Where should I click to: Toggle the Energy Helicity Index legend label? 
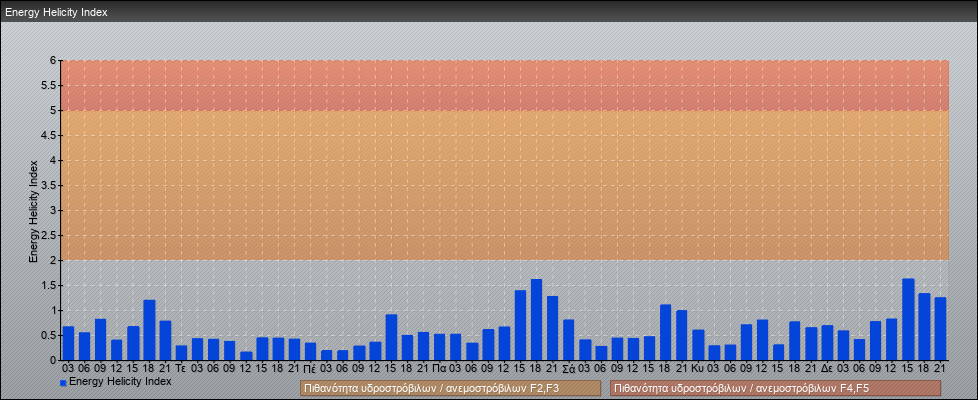click(x=120, y=382)
